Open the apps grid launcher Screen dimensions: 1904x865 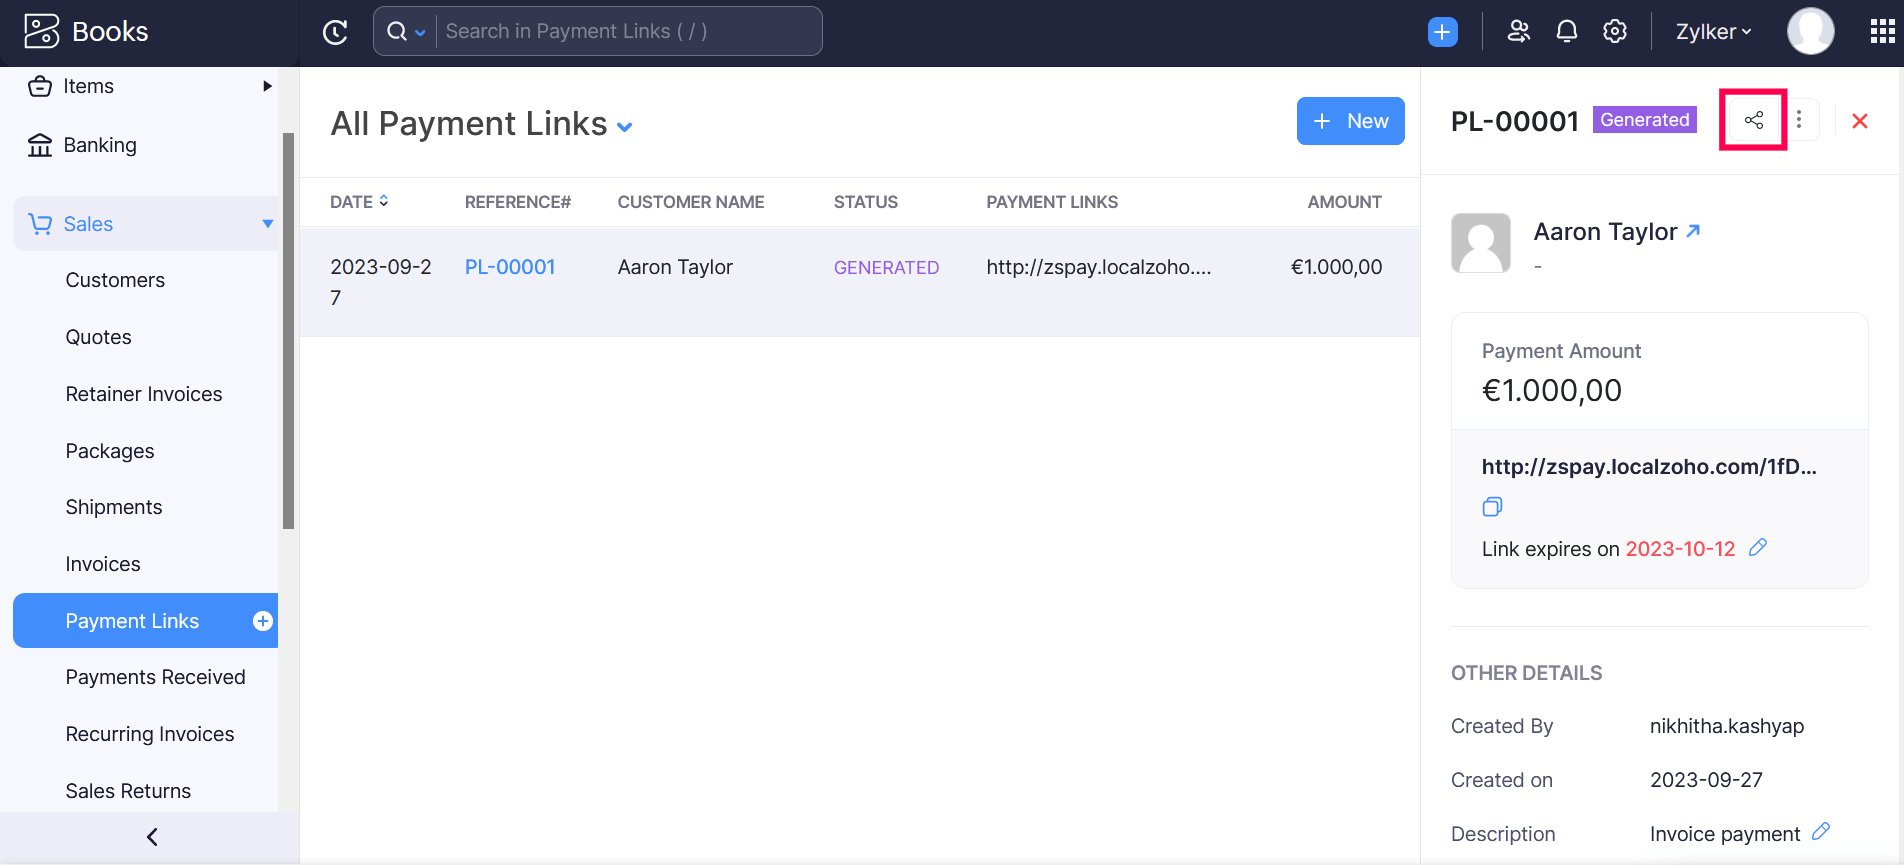tap(1882, 32)
